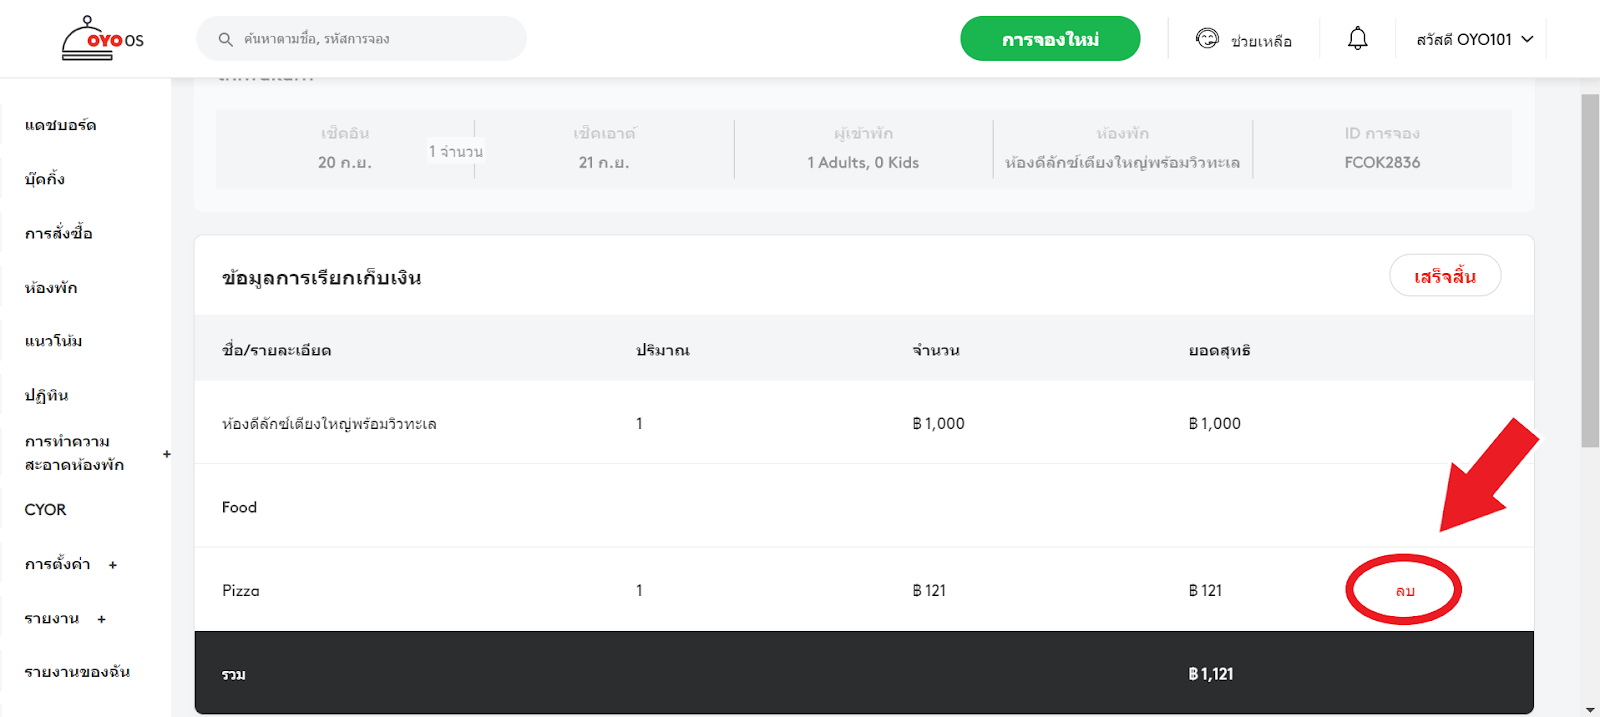This screenshot has width=1600, height=717.
Task: Open the ช่วยเหลือ help link
Action: click(x=1261, y=41)
